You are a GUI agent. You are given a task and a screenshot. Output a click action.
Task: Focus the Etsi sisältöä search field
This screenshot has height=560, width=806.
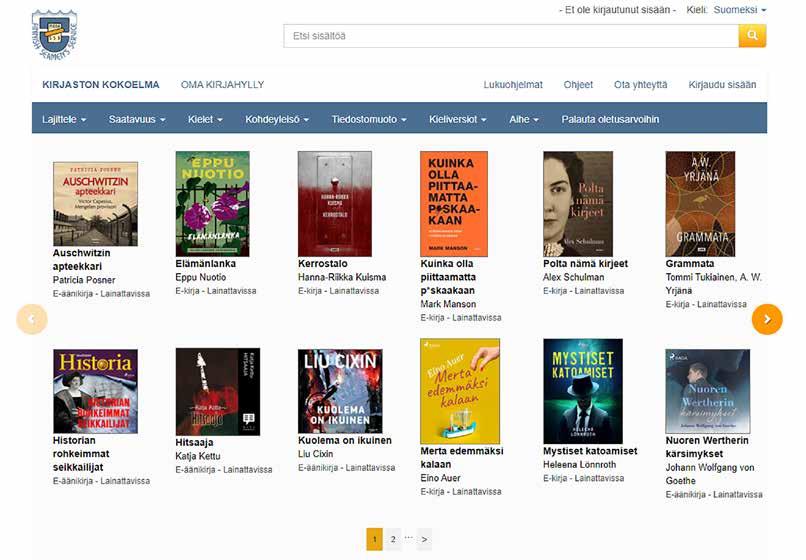[x=511, y=36]
